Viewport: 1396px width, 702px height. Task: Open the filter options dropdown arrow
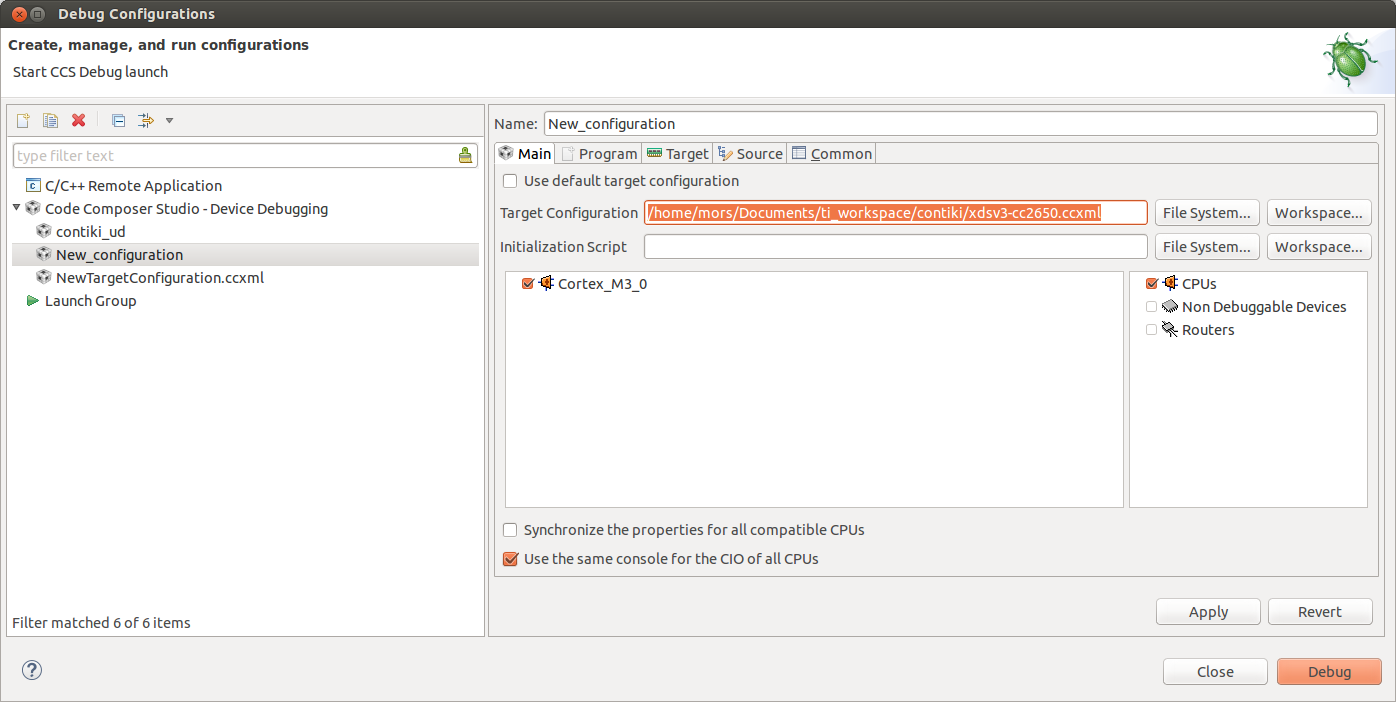click(169, 121)
